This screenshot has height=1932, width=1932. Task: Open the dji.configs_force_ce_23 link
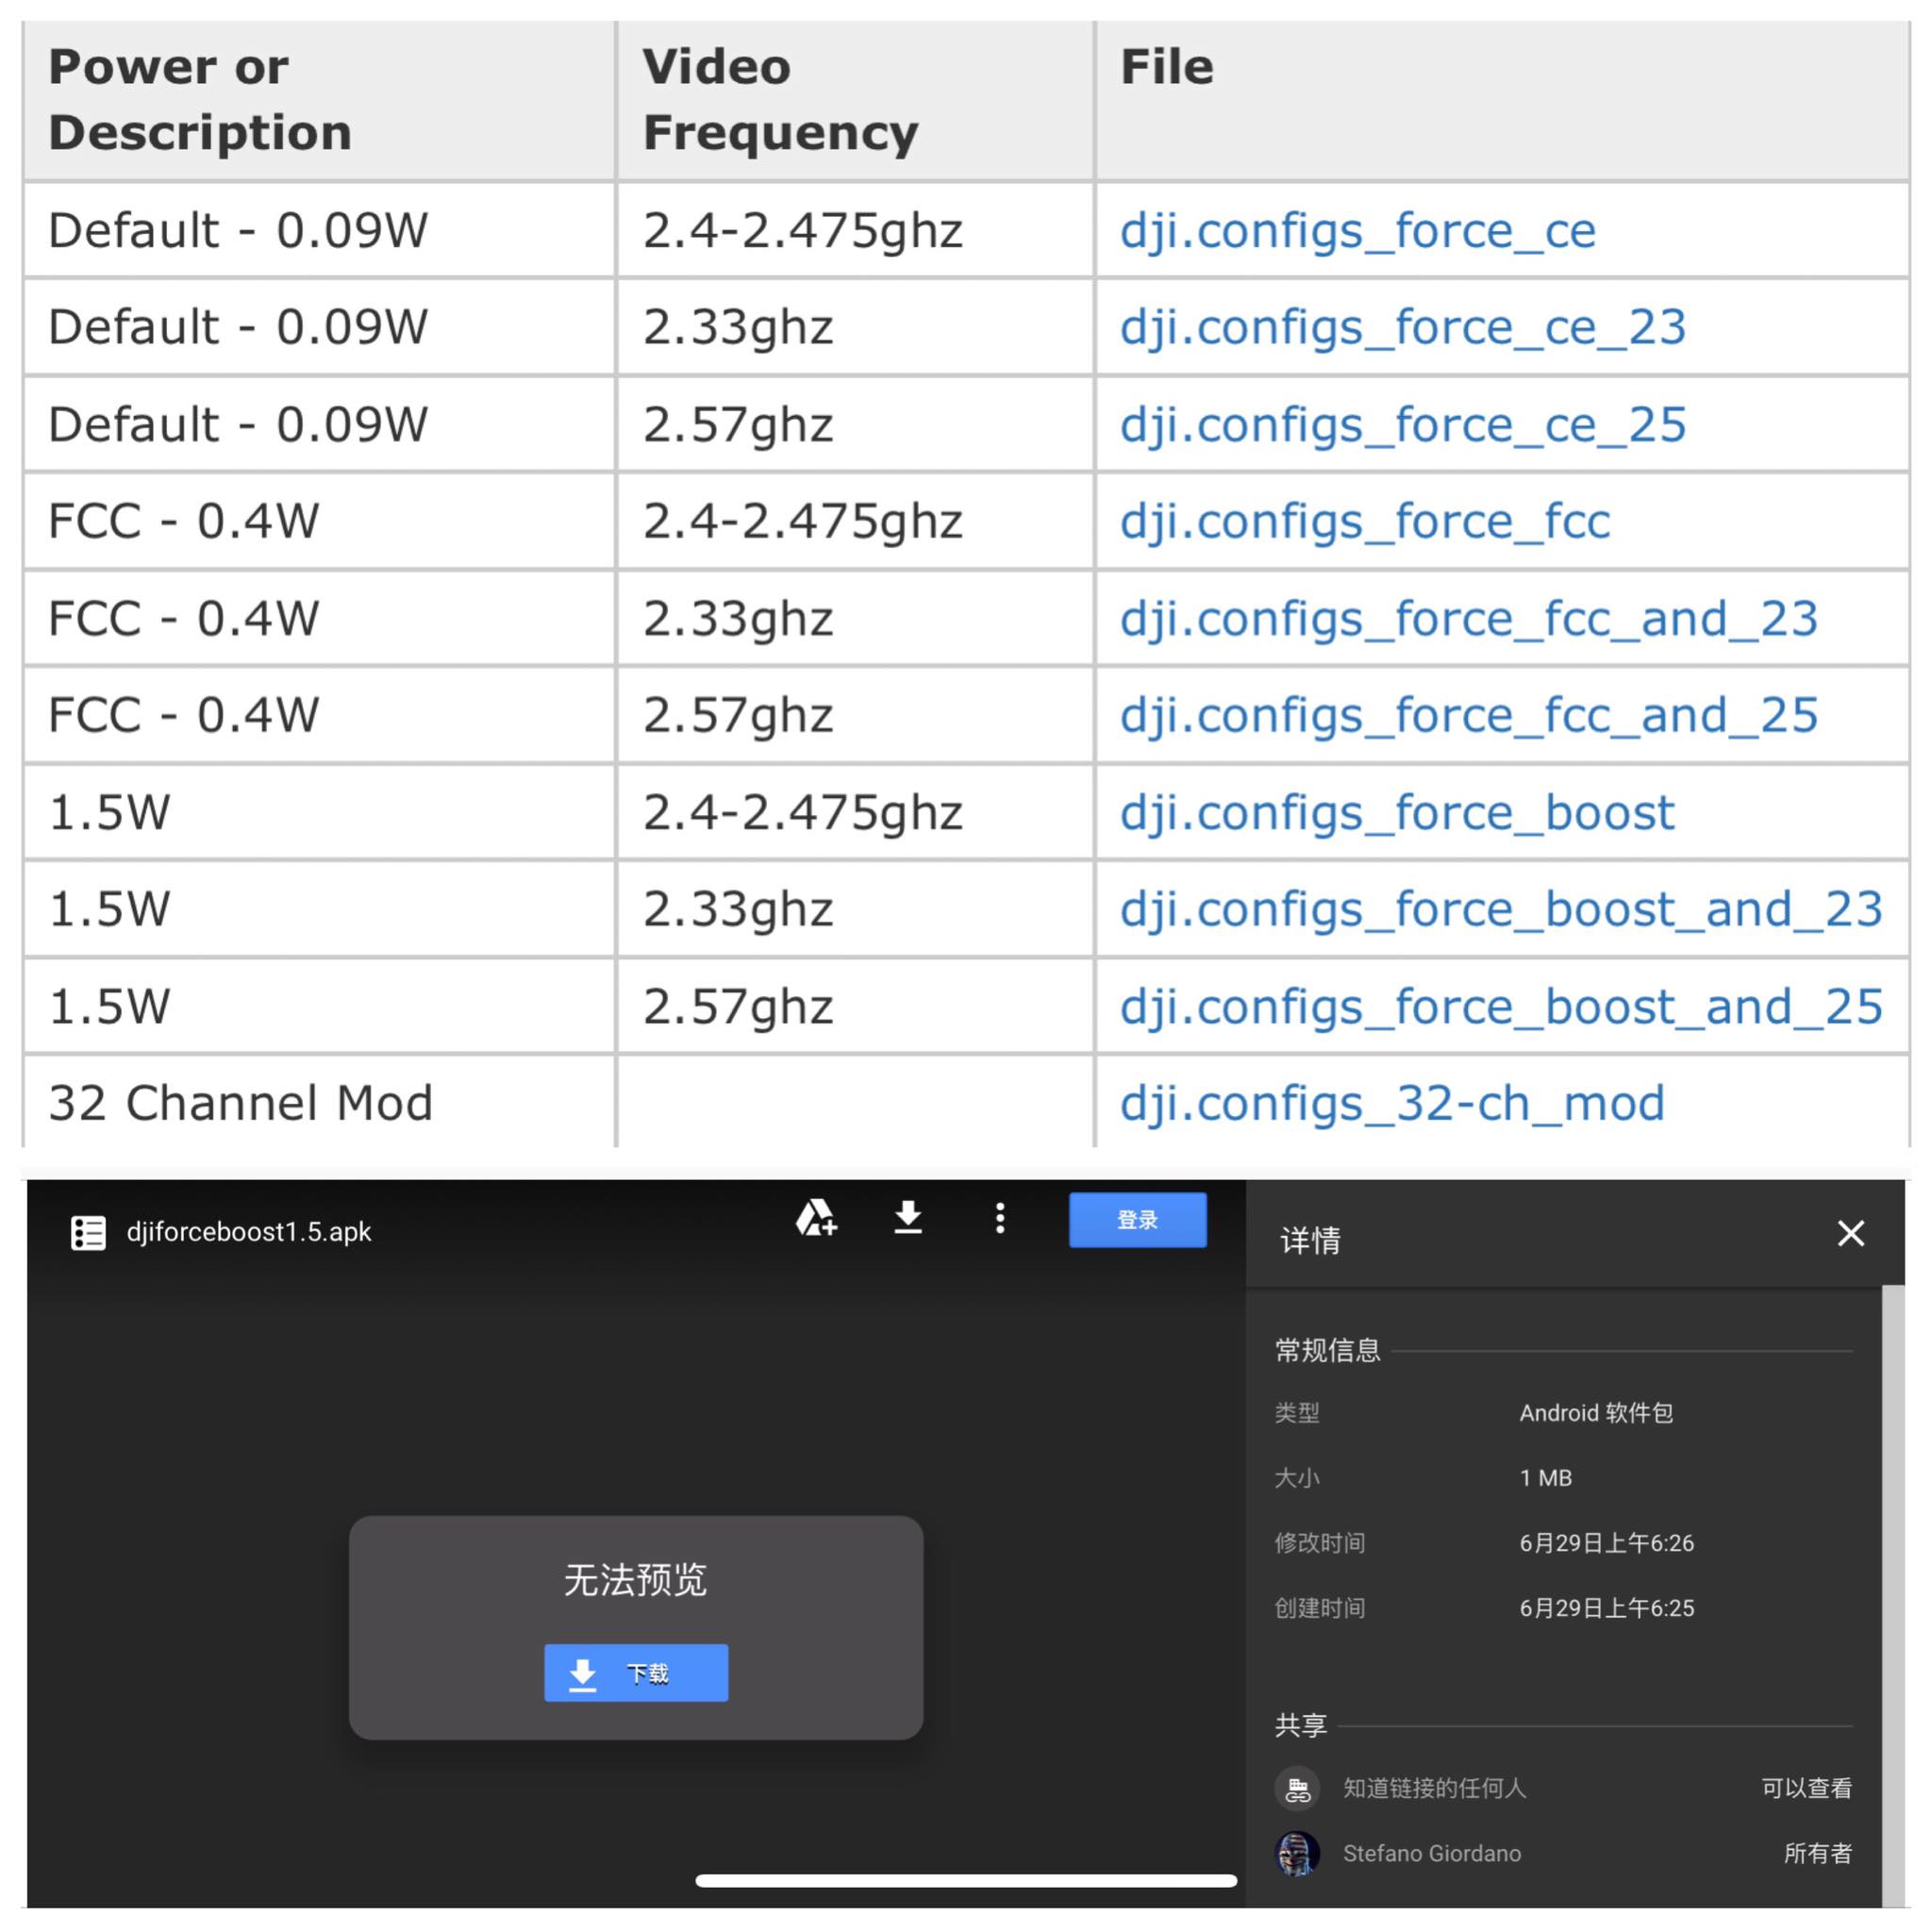pyautogui.click(x=1403, y=328)
